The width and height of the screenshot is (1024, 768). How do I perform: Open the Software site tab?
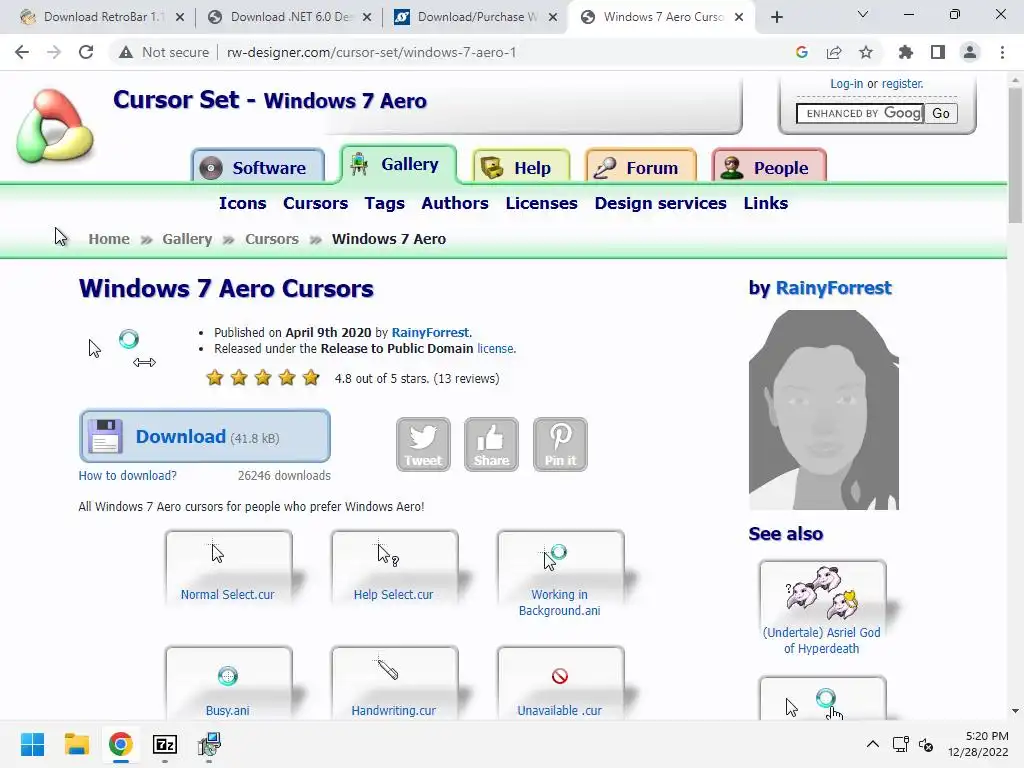[258, 167]
